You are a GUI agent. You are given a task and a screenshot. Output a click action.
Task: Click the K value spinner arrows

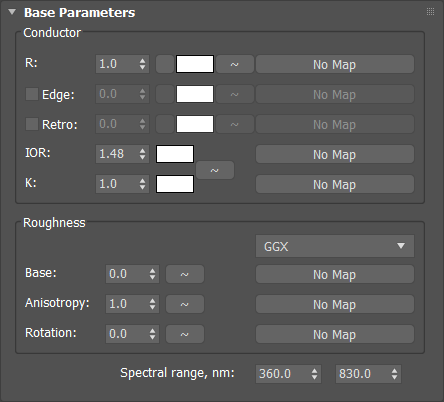[142, 184]
